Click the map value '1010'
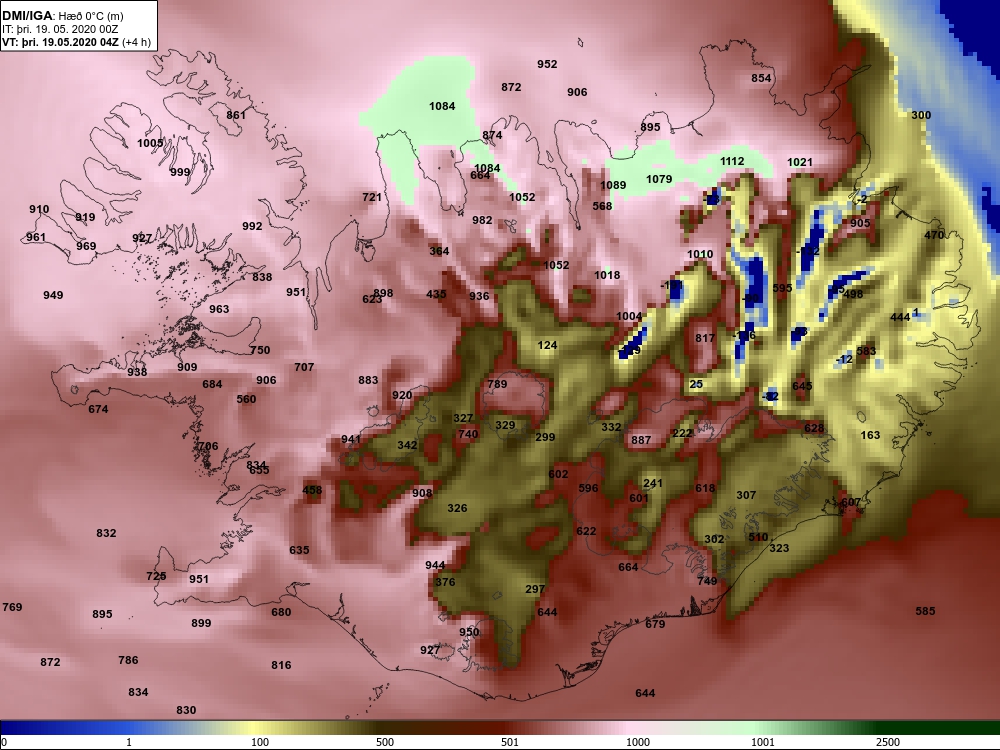The image size is (1000, 750). click(700, 254)
